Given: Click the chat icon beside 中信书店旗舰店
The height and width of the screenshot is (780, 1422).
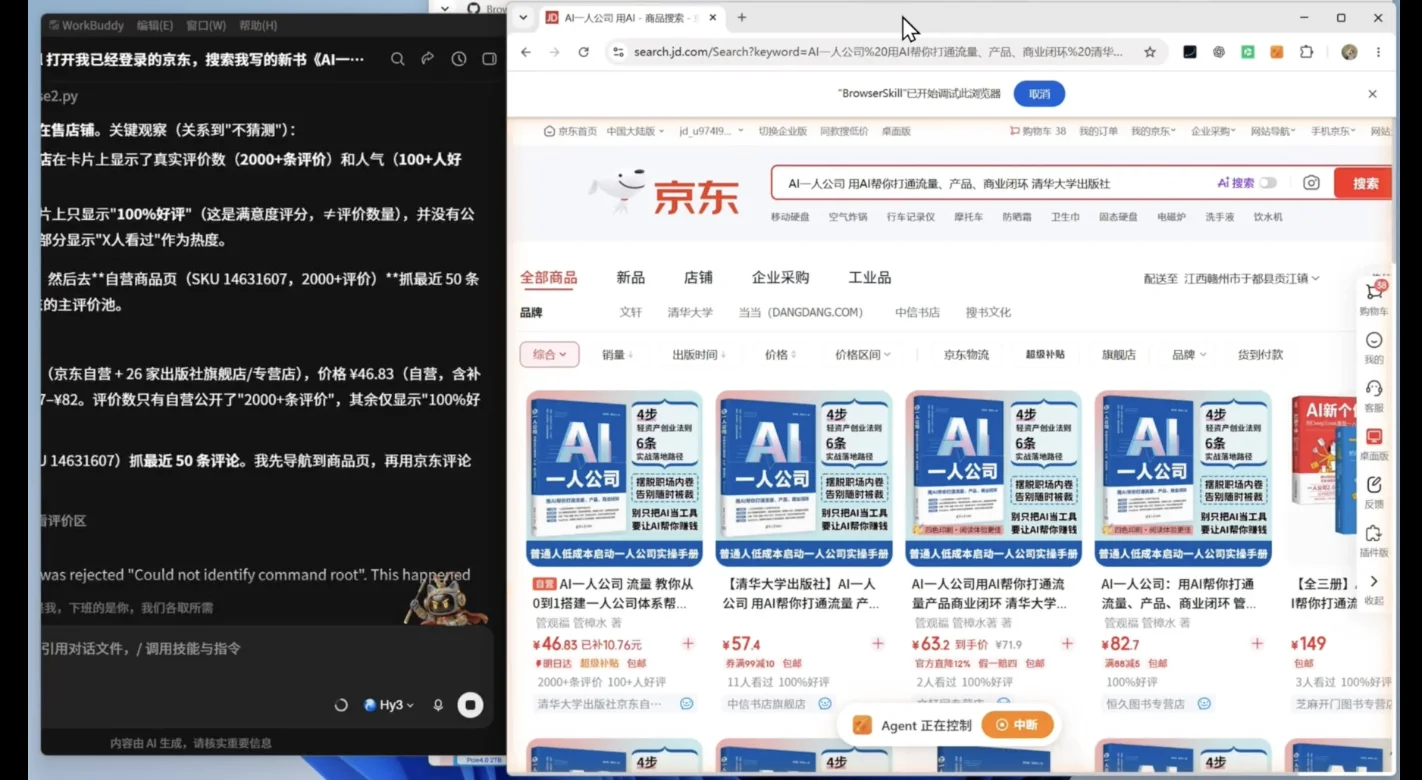Looking at the screenshot, I should (825, 704).
